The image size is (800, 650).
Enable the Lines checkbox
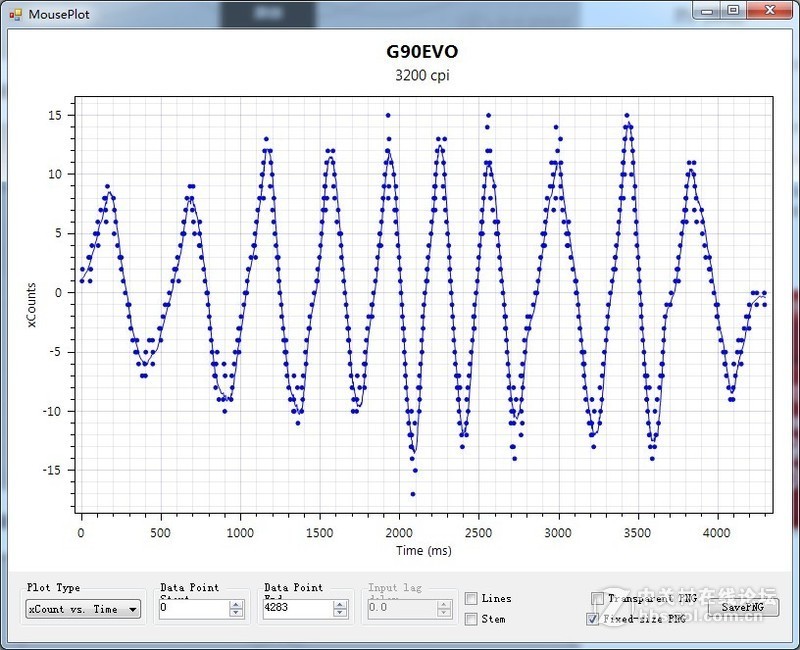point(471,598)
